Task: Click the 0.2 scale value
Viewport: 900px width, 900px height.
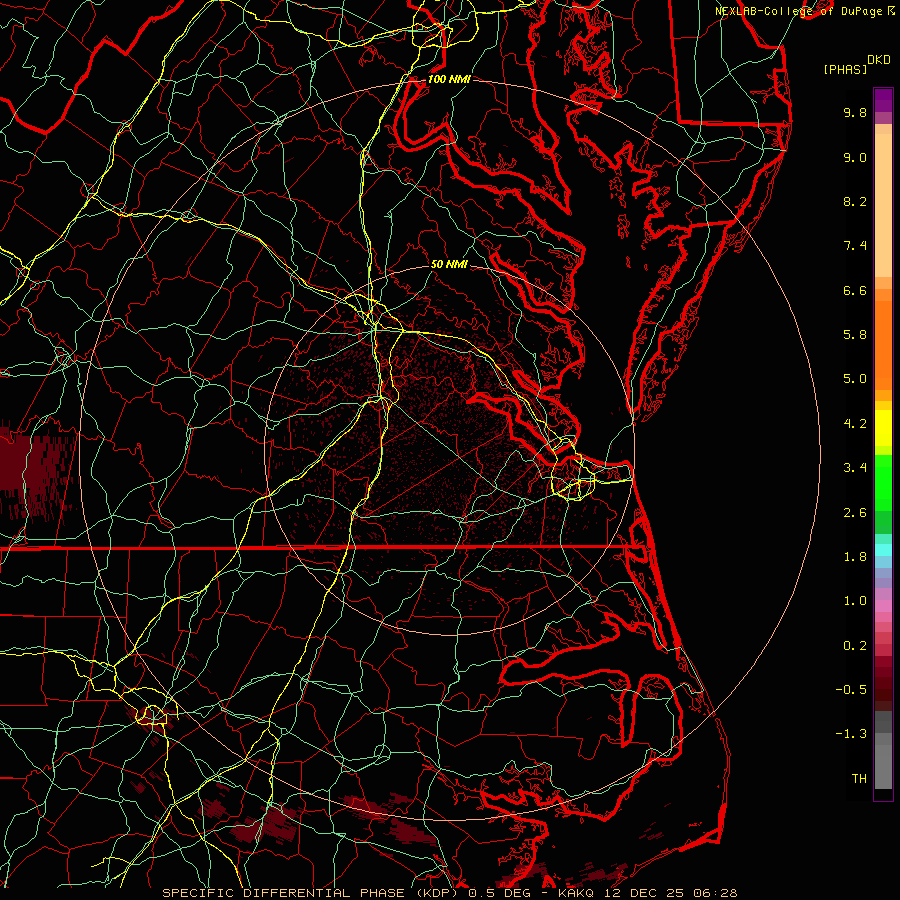Action: 855,646
